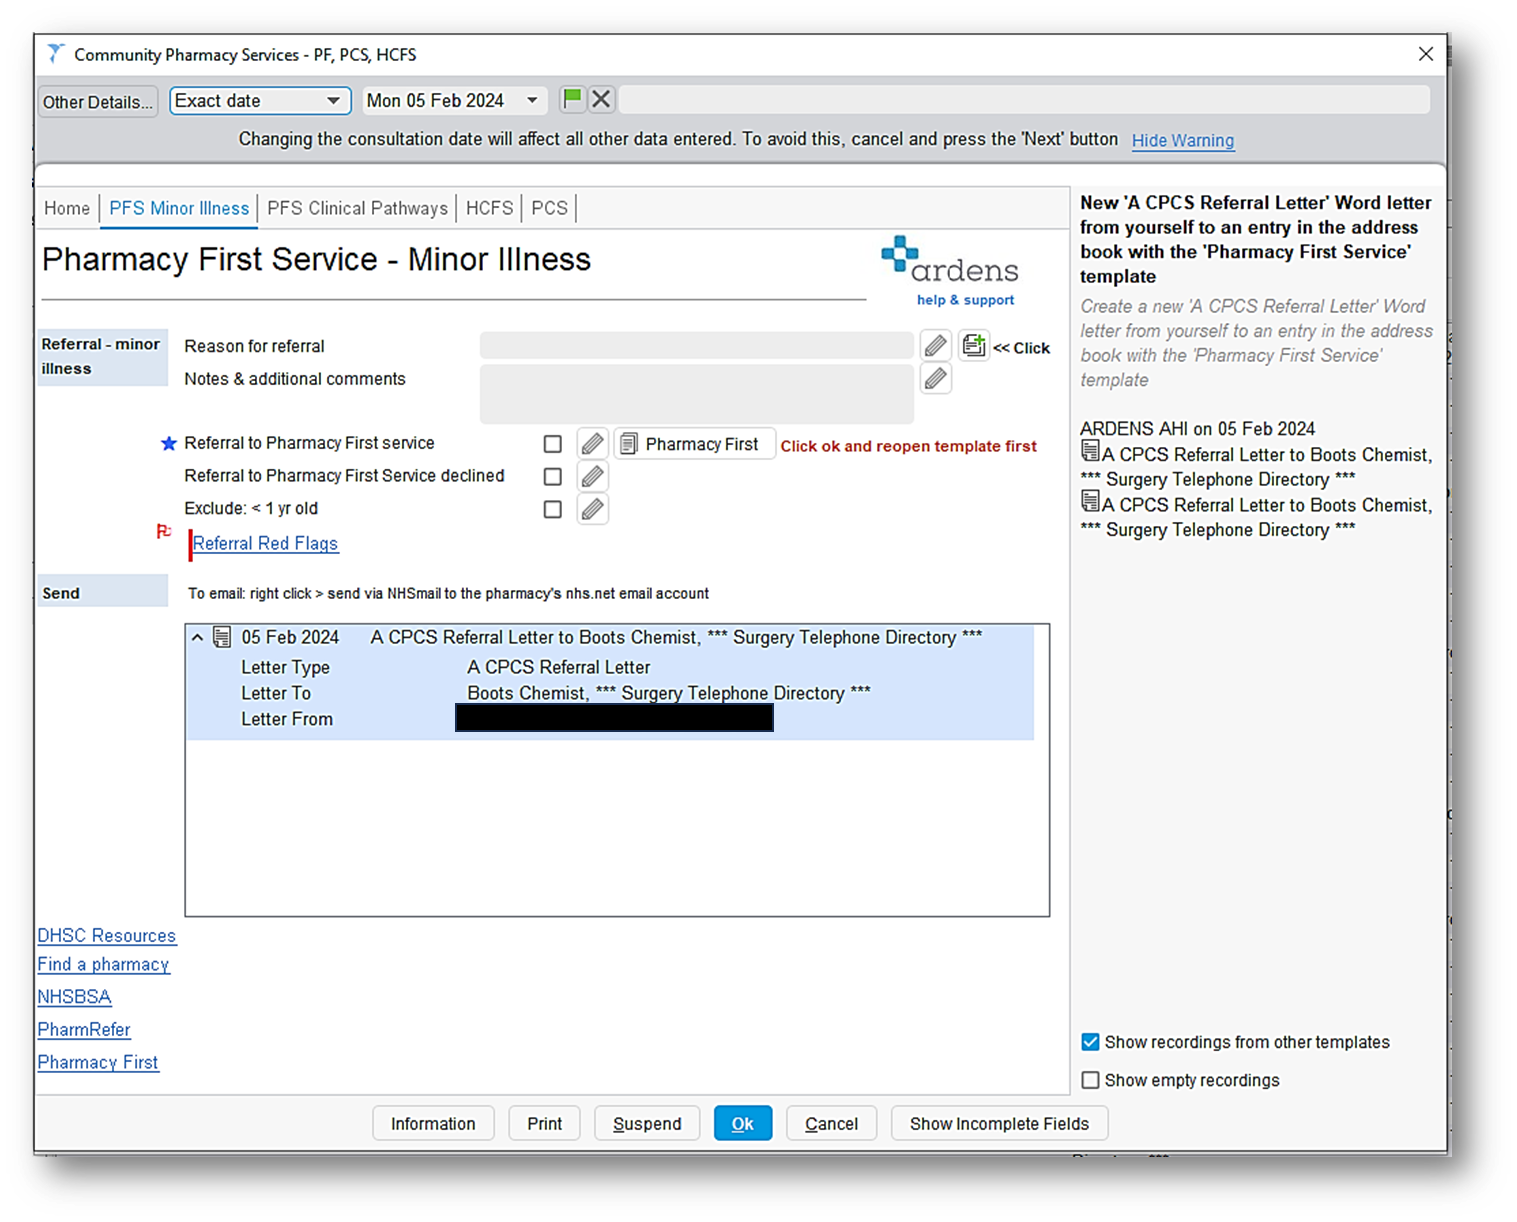1517x1222 pixels.
Task: Tick Exclude: < 1 yr old checkbox
Action: pyautogui.click(x=552, y=509)
